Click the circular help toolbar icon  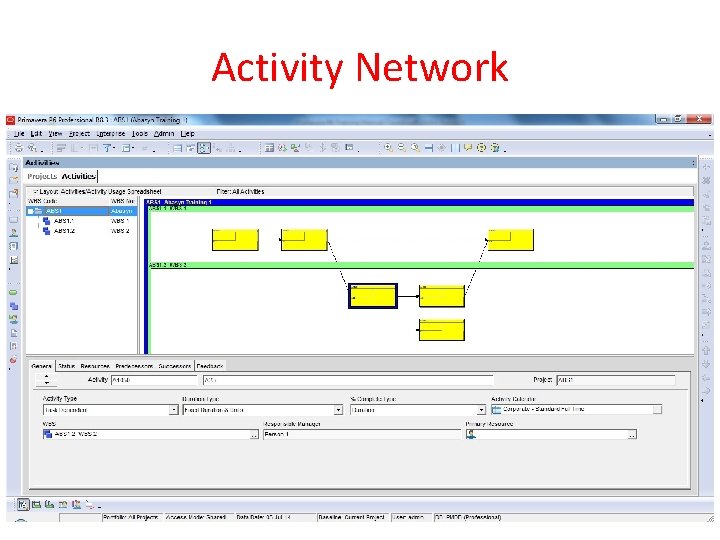(x=481, y=147)
